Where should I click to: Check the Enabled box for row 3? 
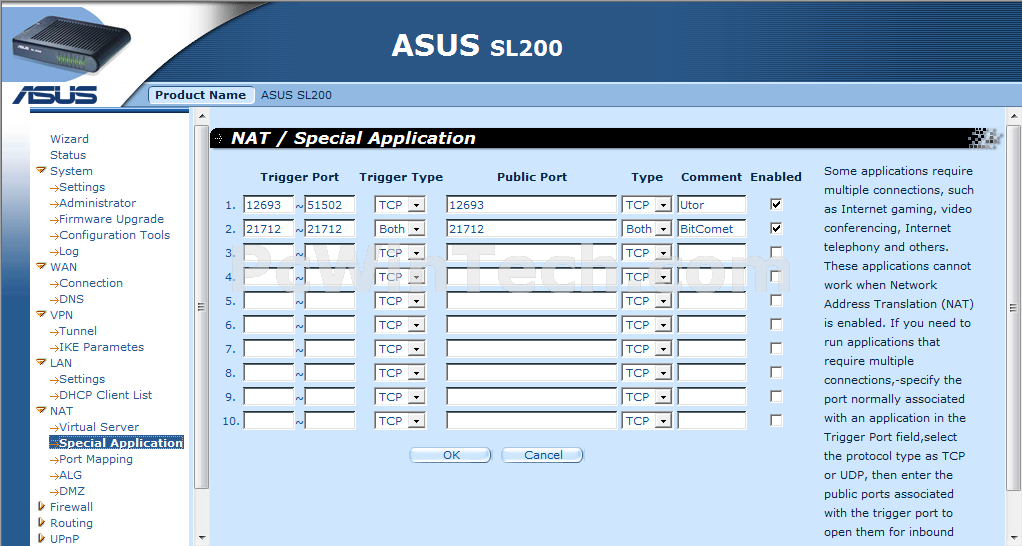pyautogui.click(x=776, y=252)
